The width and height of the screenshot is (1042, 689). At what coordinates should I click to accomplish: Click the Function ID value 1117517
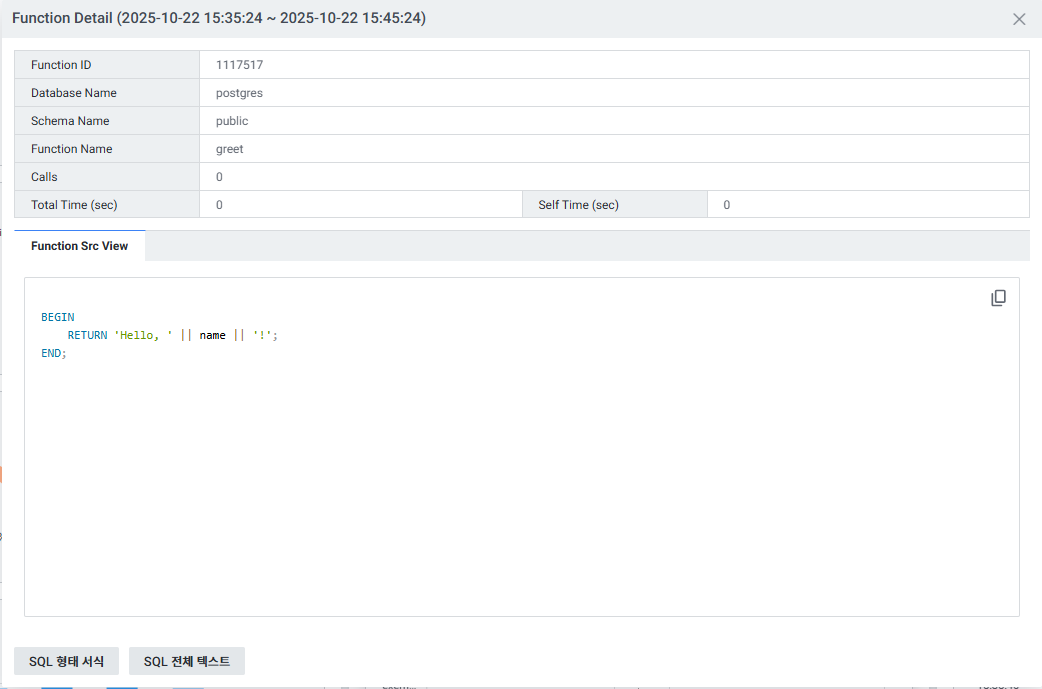239,65
